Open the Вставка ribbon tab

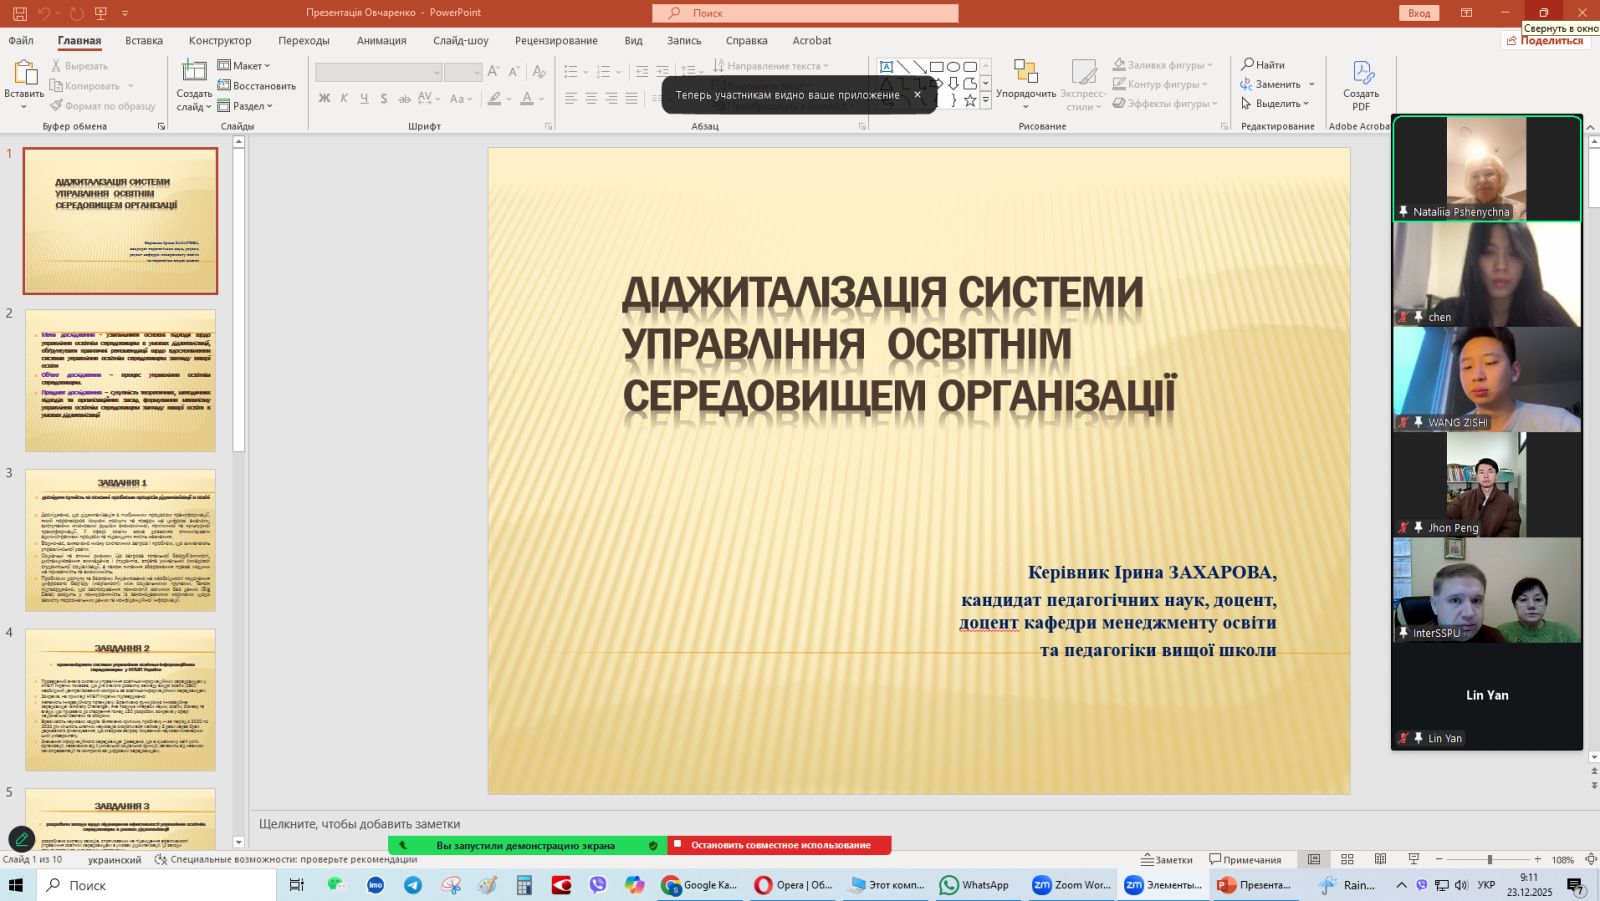(144, 41)
